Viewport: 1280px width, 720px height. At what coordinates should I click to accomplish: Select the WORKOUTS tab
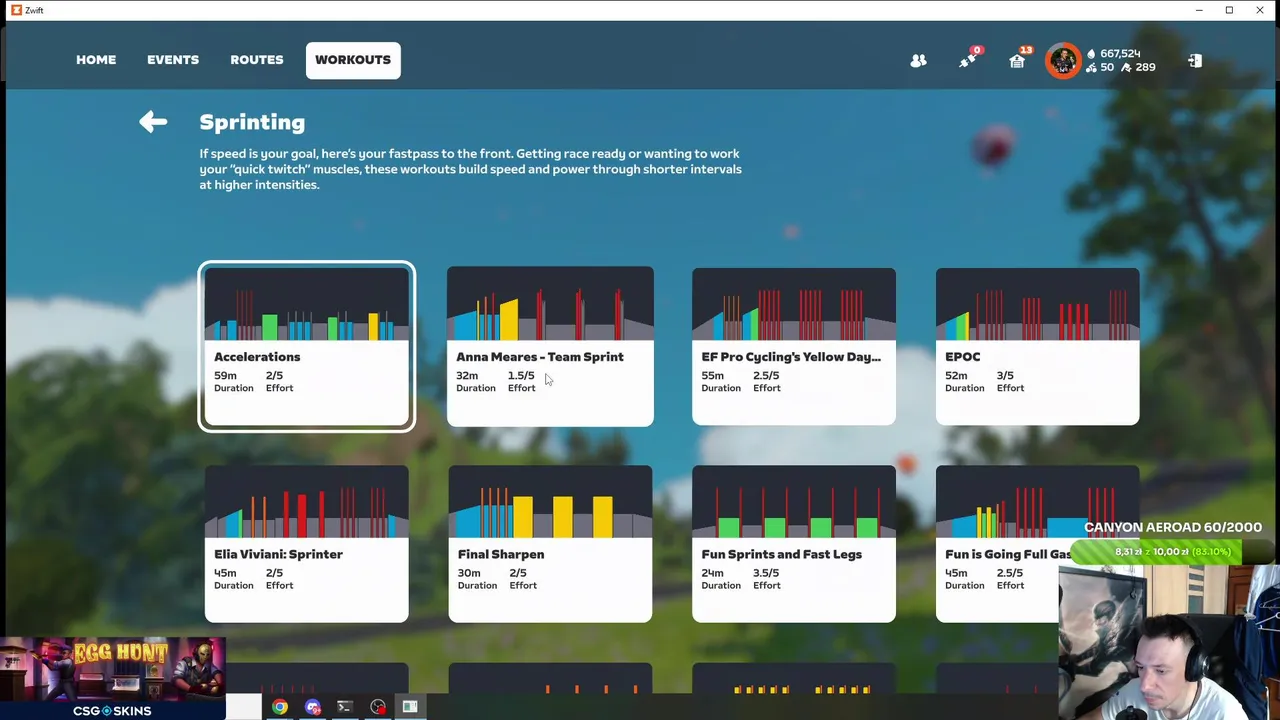coord(353,60)
